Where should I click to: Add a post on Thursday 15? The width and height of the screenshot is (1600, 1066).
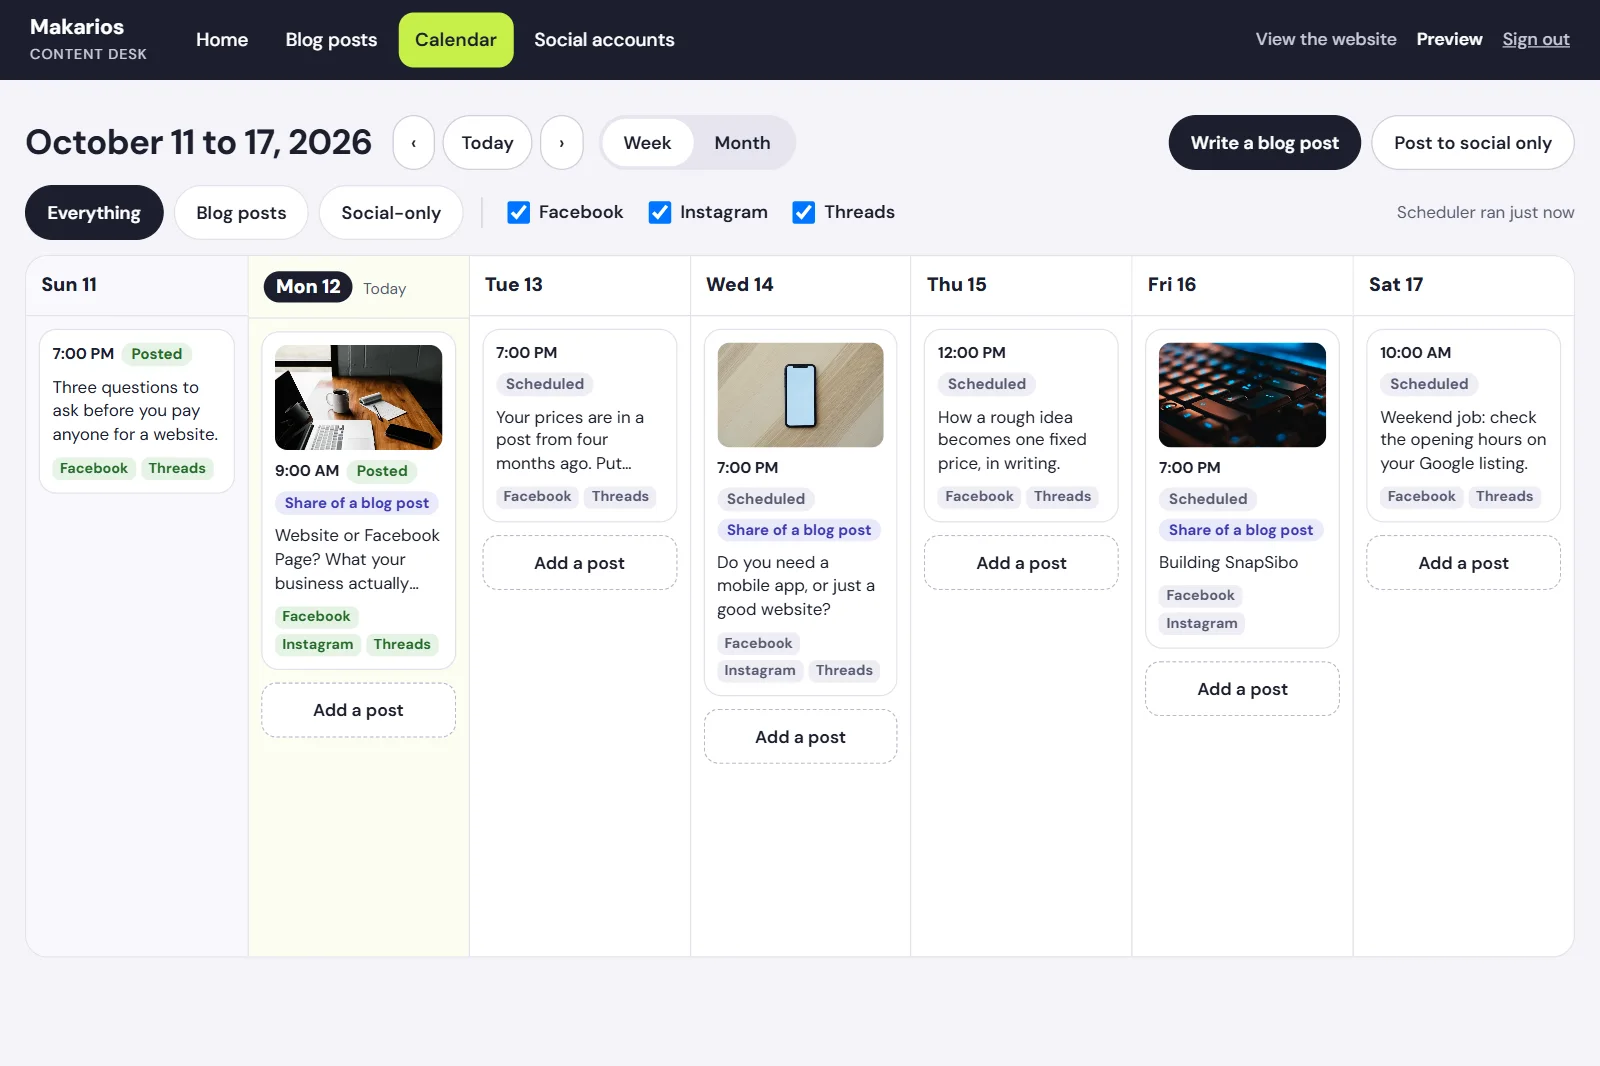pyautogui.click(x=1021, y=563)
